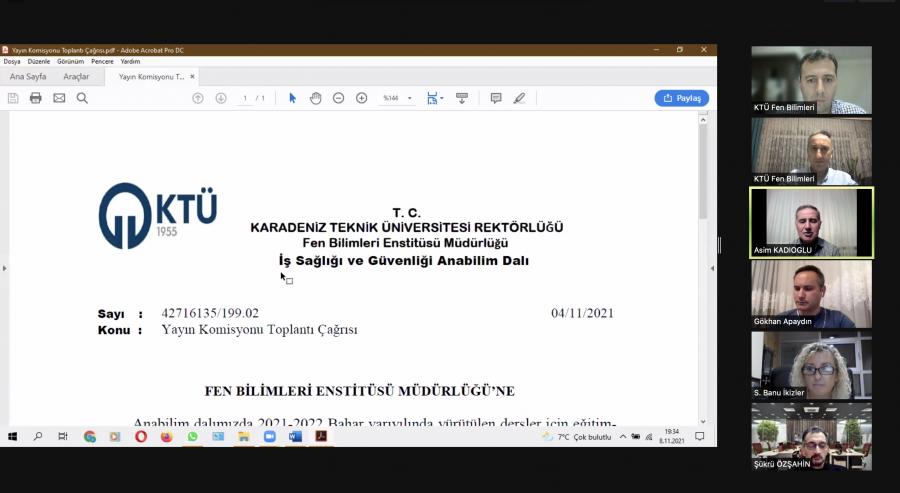
Task: Open the Görünüm menu
Action: [x=71, y=61]
